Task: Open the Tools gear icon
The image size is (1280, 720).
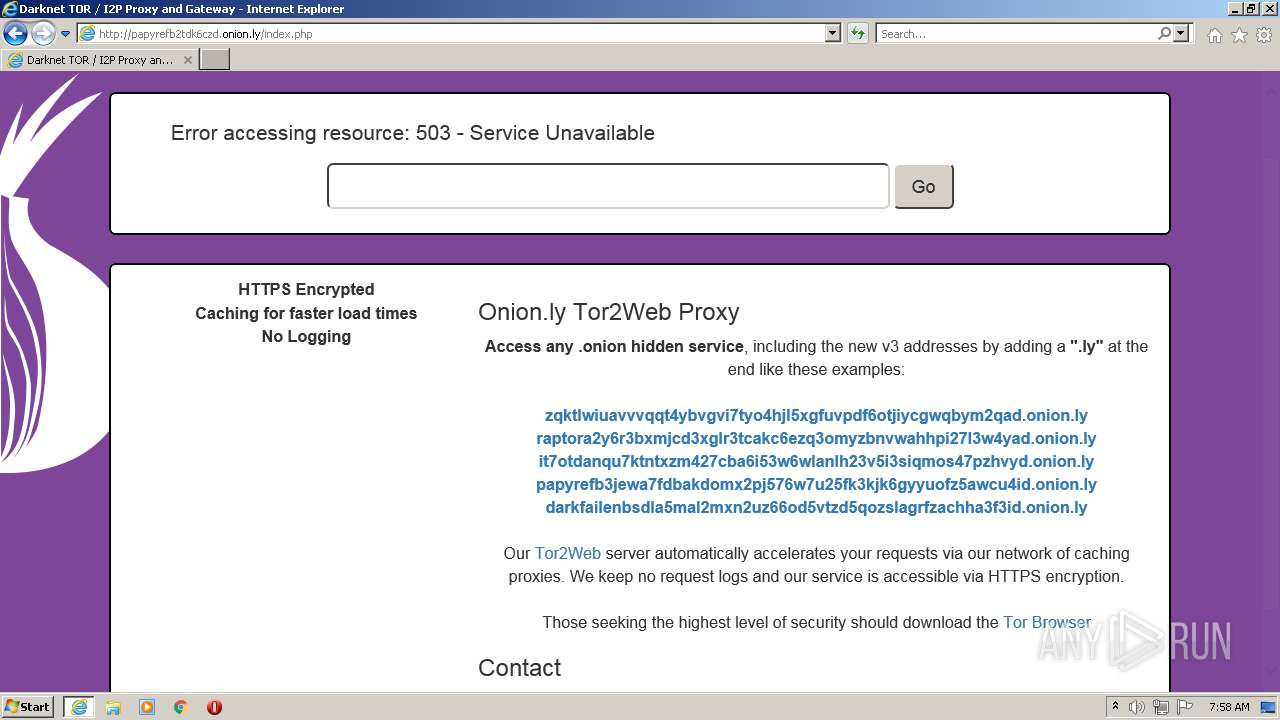Action: point(1264,35)
